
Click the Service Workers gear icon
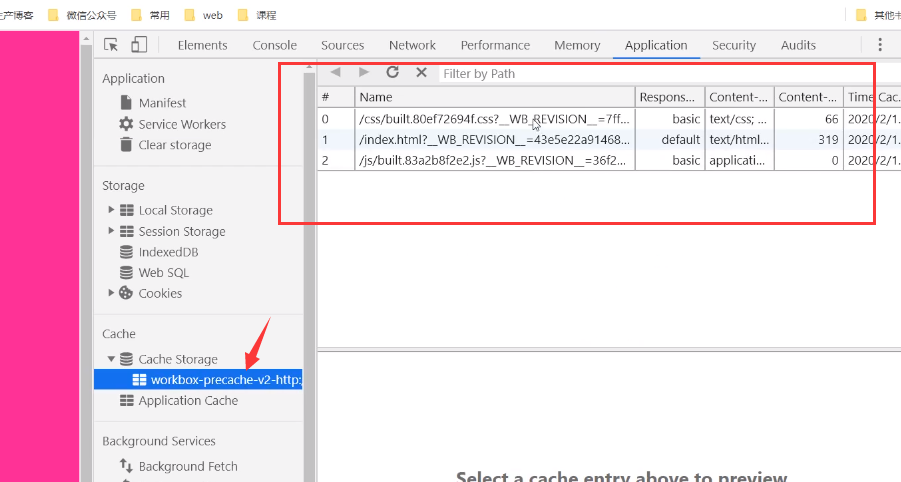click(126, 124)
